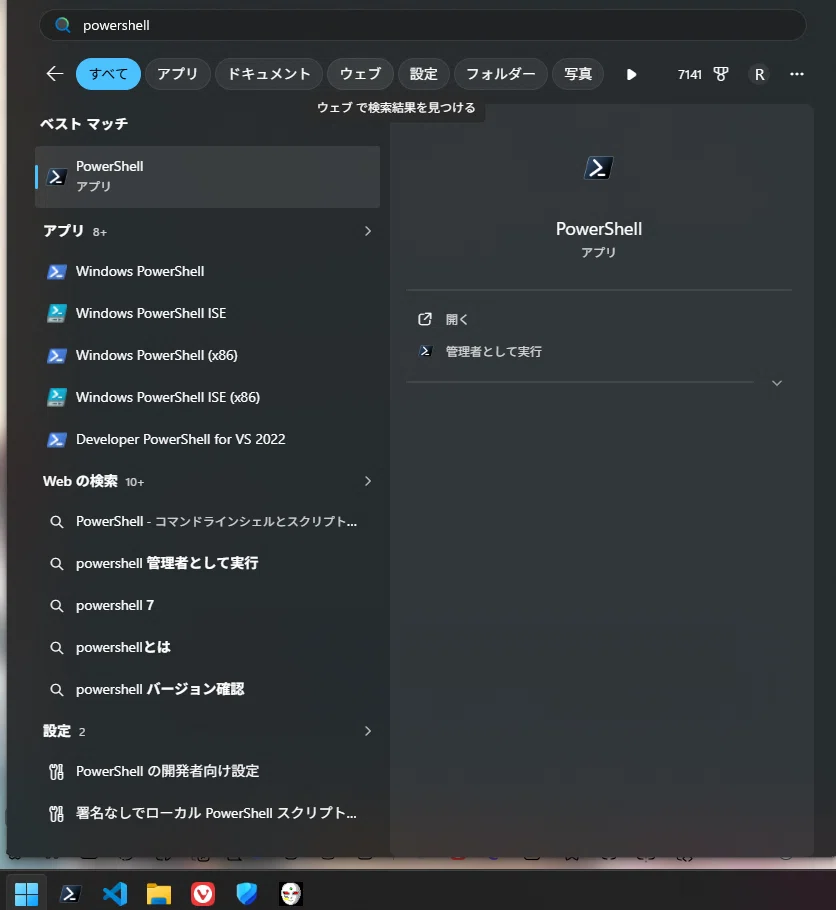
Task: Select powershell 管理者として実行 suggestion text
Action: coord(167,564)
